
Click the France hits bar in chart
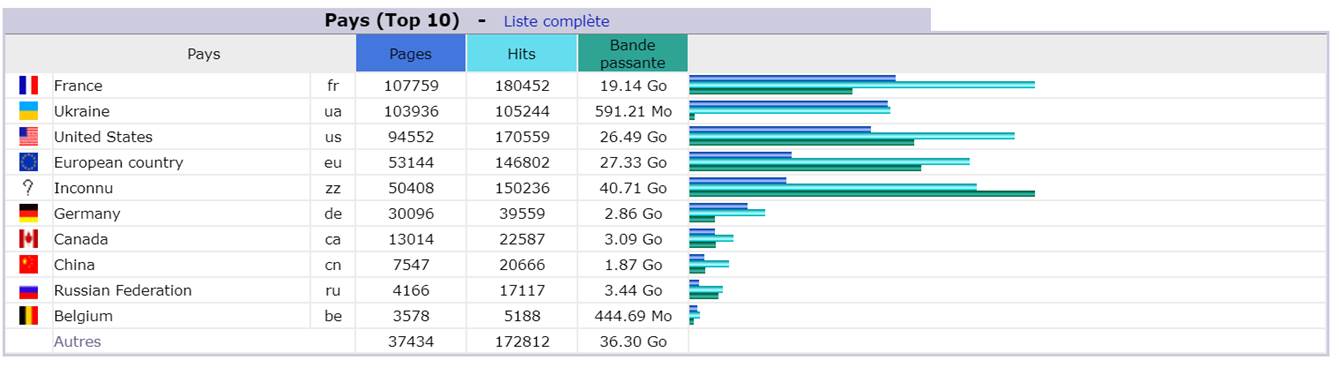pos(862,84)
